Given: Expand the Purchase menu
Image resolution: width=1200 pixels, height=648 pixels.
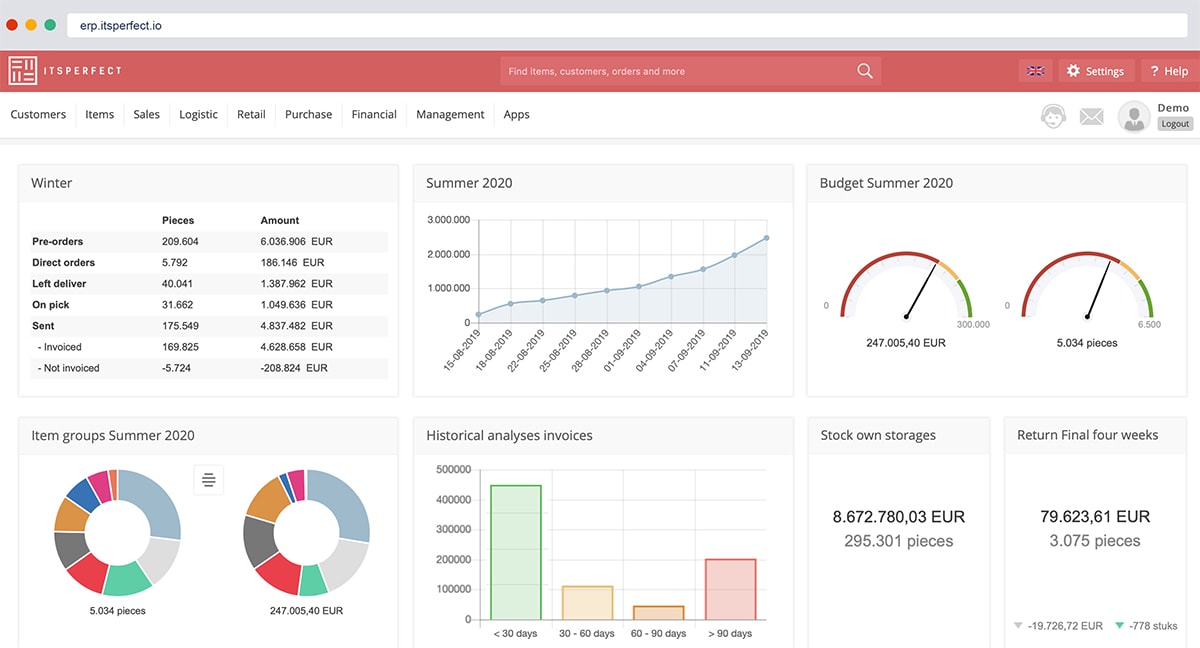Looking at the screenshot, I should point(308,115).
